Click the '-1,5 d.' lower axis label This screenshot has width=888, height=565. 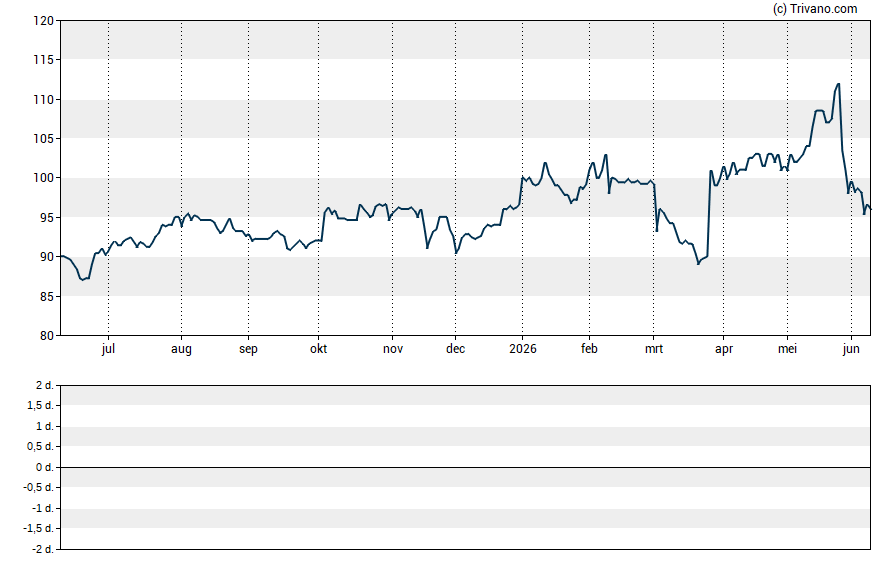39,529
